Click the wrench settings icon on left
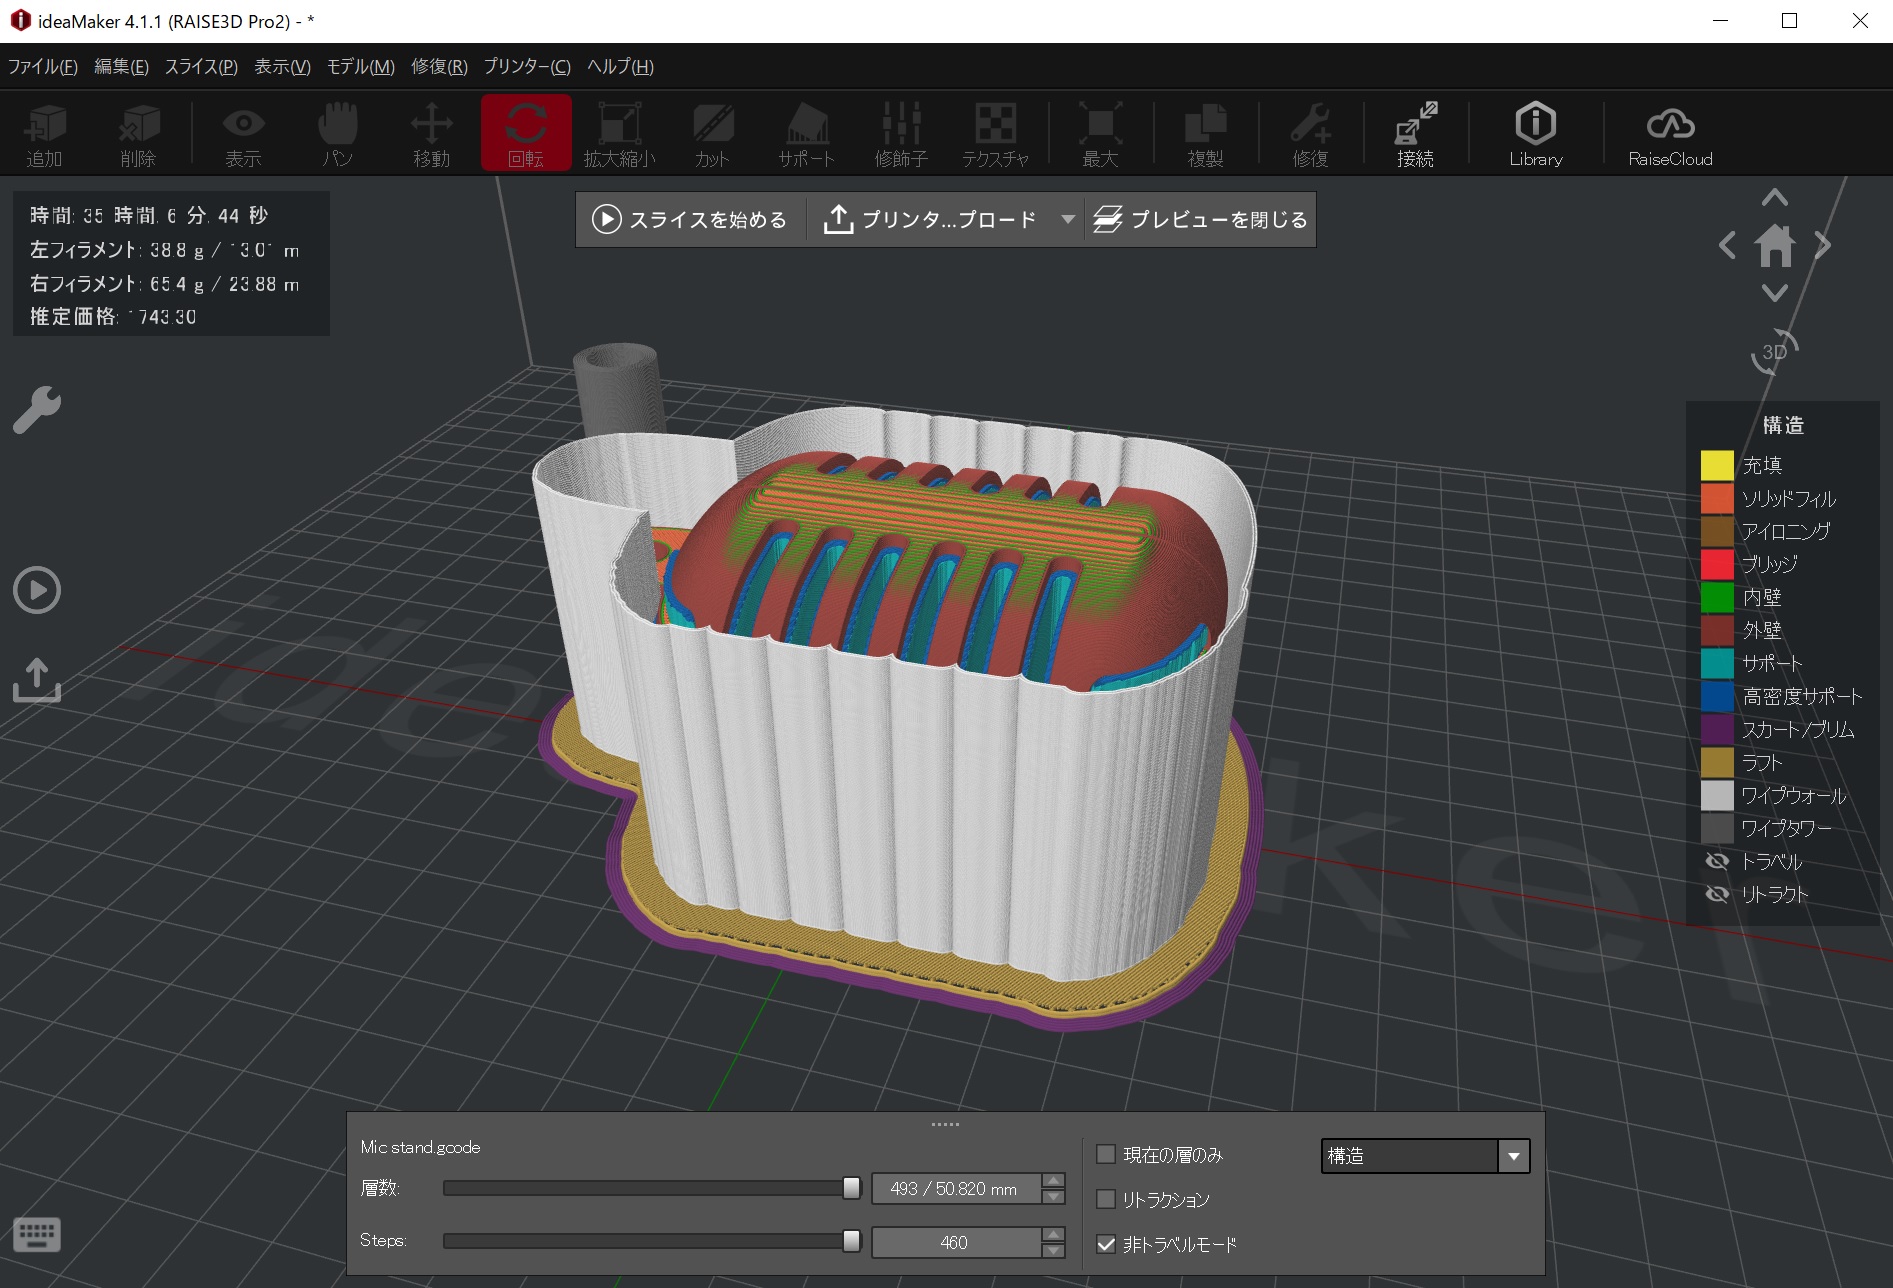Screen dimensions: 1893x1288 (x=37, y=410)
